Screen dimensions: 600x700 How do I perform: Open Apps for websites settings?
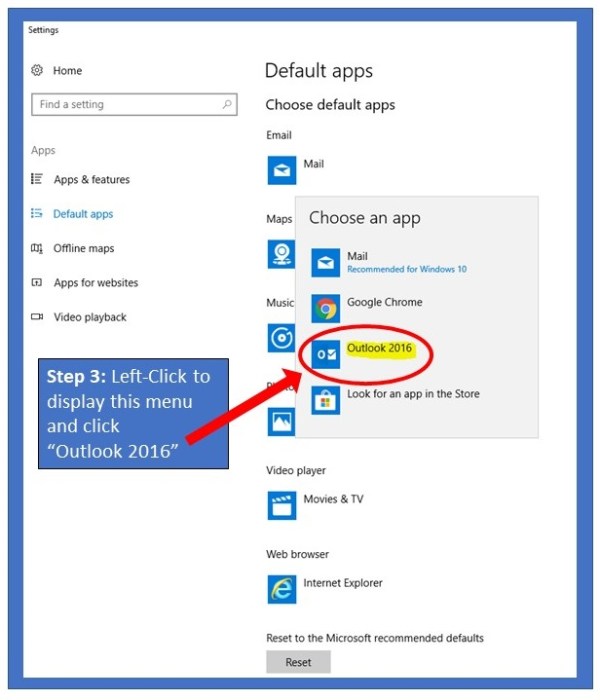coord(96,283)
